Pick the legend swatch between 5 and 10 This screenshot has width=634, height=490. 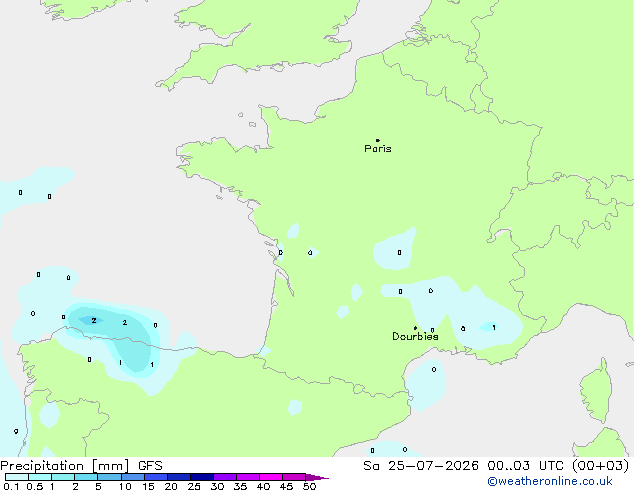click(109, 477)
